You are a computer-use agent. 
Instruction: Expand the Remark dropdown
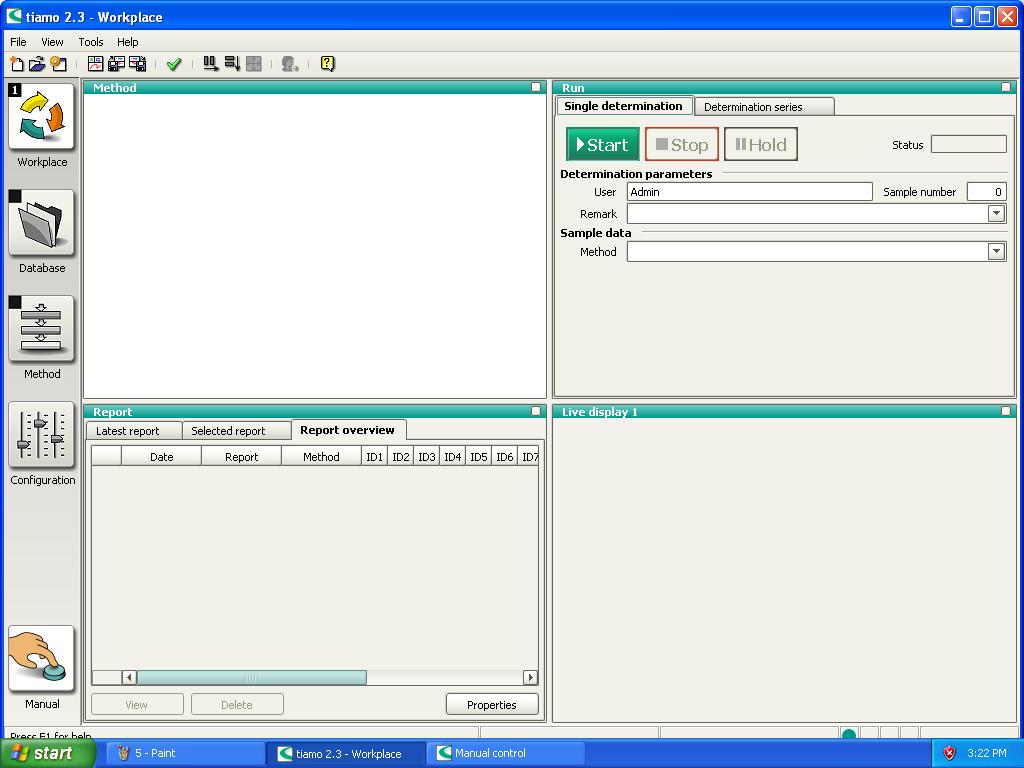996,214
